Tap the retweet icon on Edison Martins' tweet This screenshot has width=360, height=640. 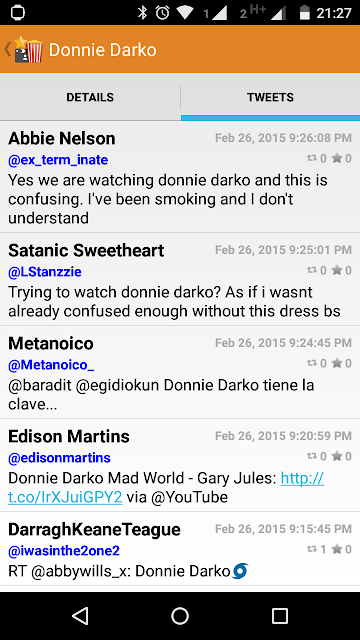coord(312,456)
